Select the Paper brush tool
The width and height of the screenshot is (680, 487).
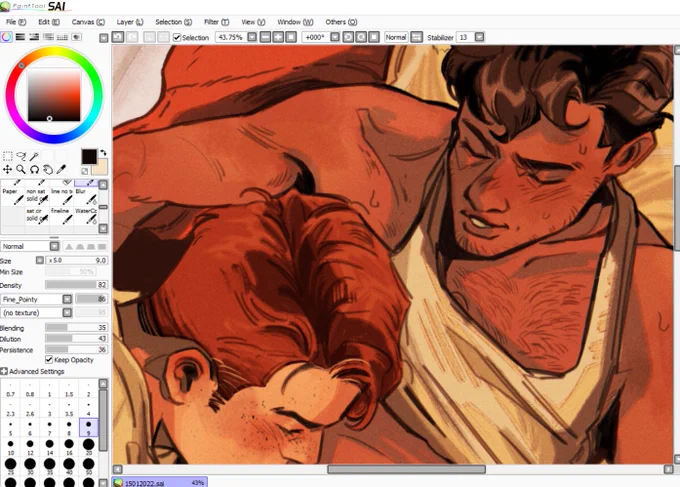[13, 196]
